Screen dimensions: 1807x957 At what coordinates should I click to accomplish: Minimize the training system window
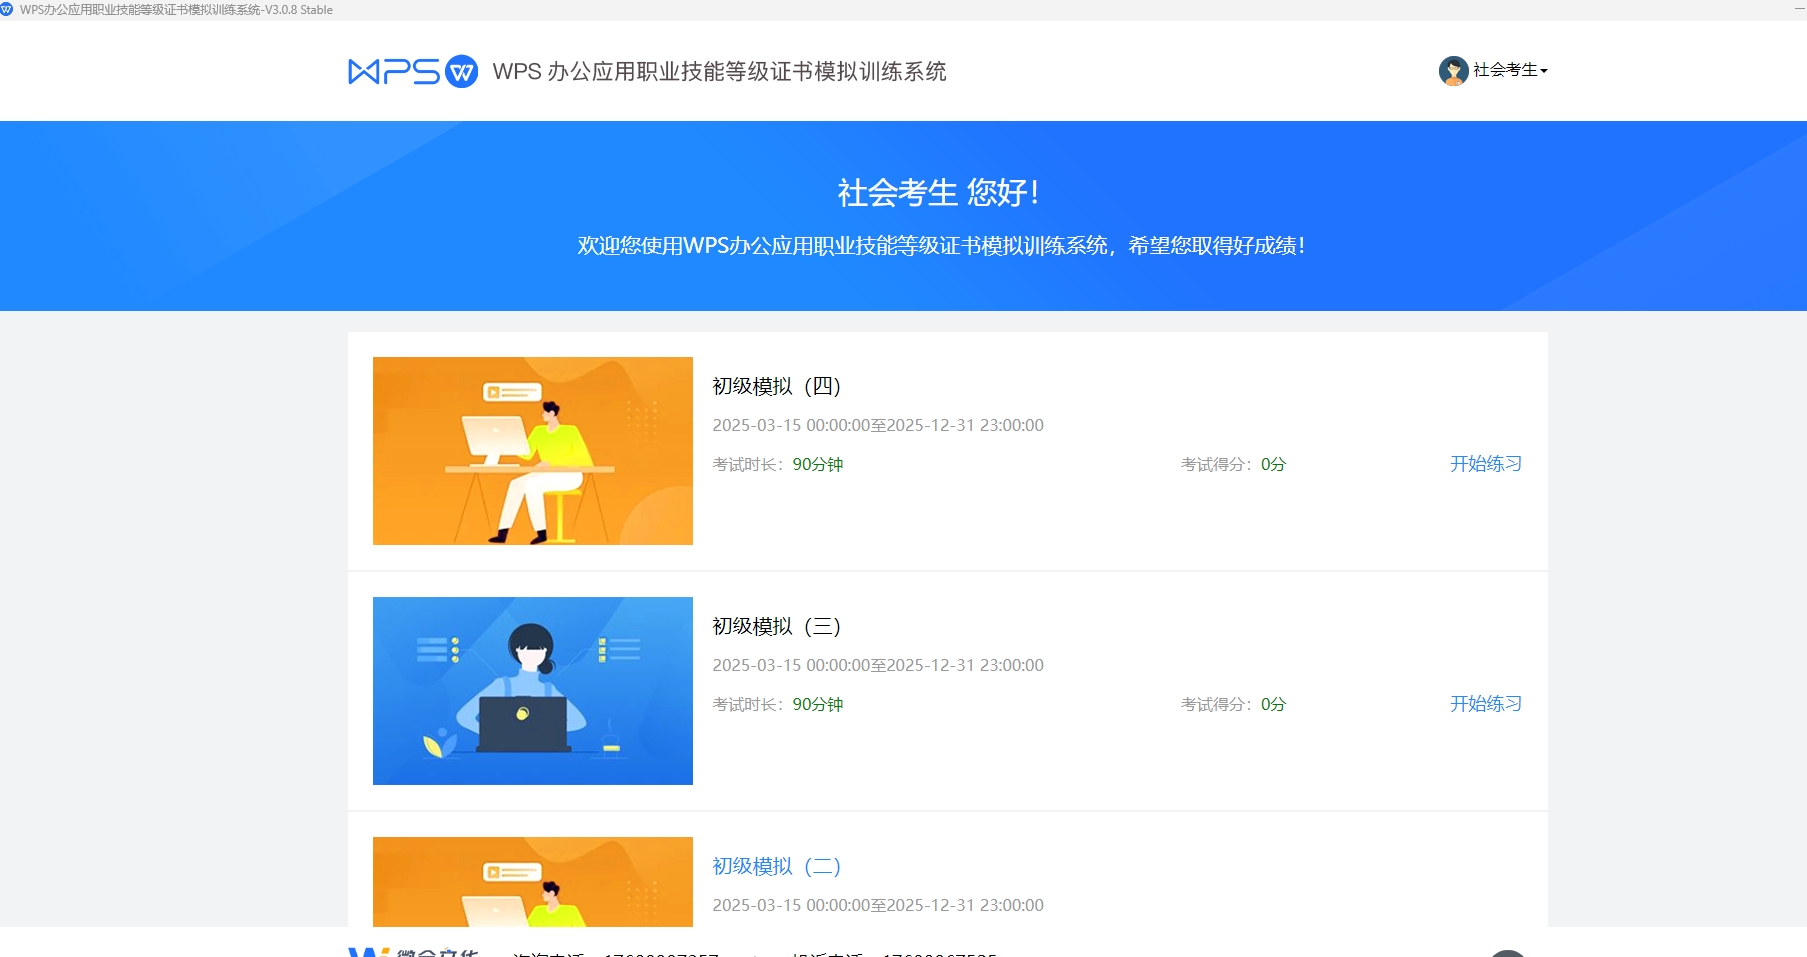point(1799,9)
